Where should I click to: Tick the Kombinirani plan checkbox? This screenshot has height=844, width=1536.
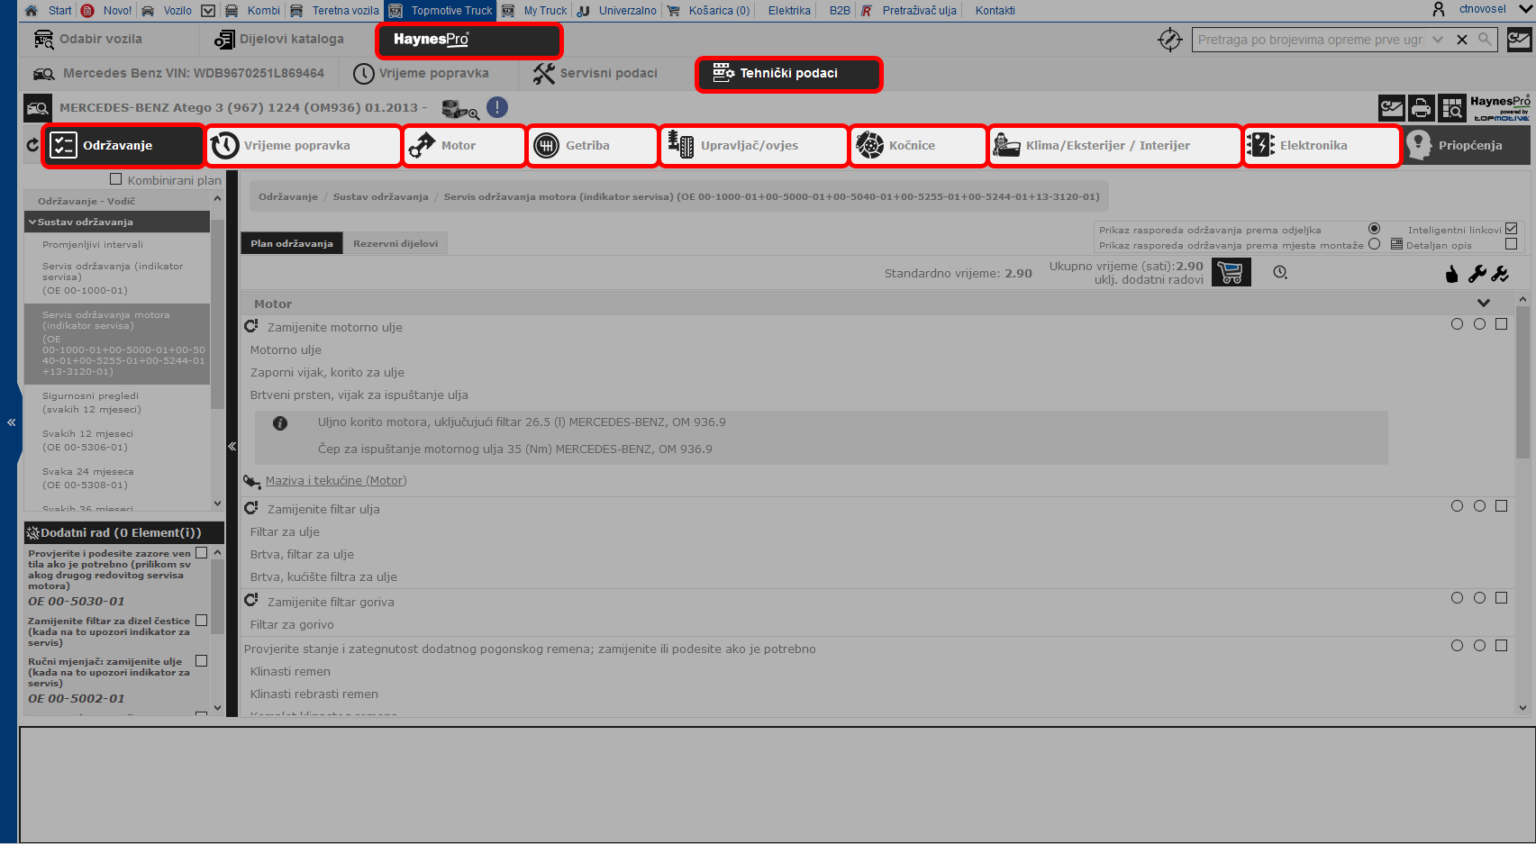click(116, 179)
